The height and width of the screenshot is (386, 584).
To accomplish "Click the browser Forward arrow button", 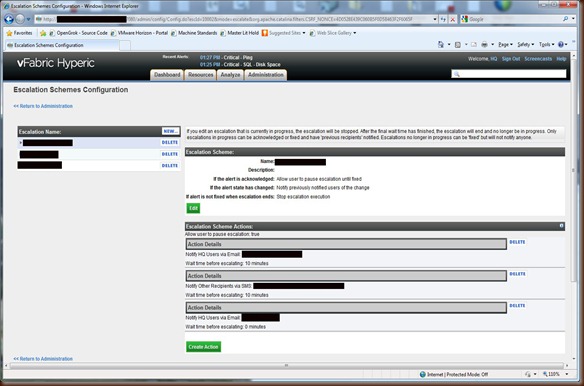I will 20,19.
